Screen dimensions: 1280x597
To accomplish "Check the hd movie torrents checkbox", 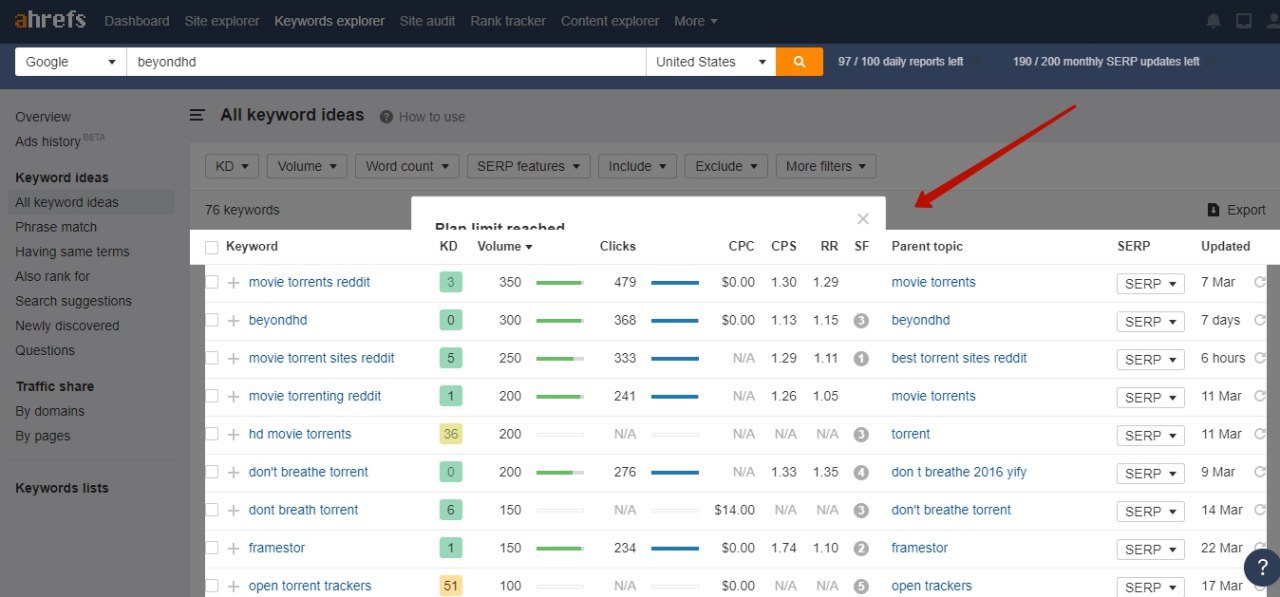I will (211, 435).
